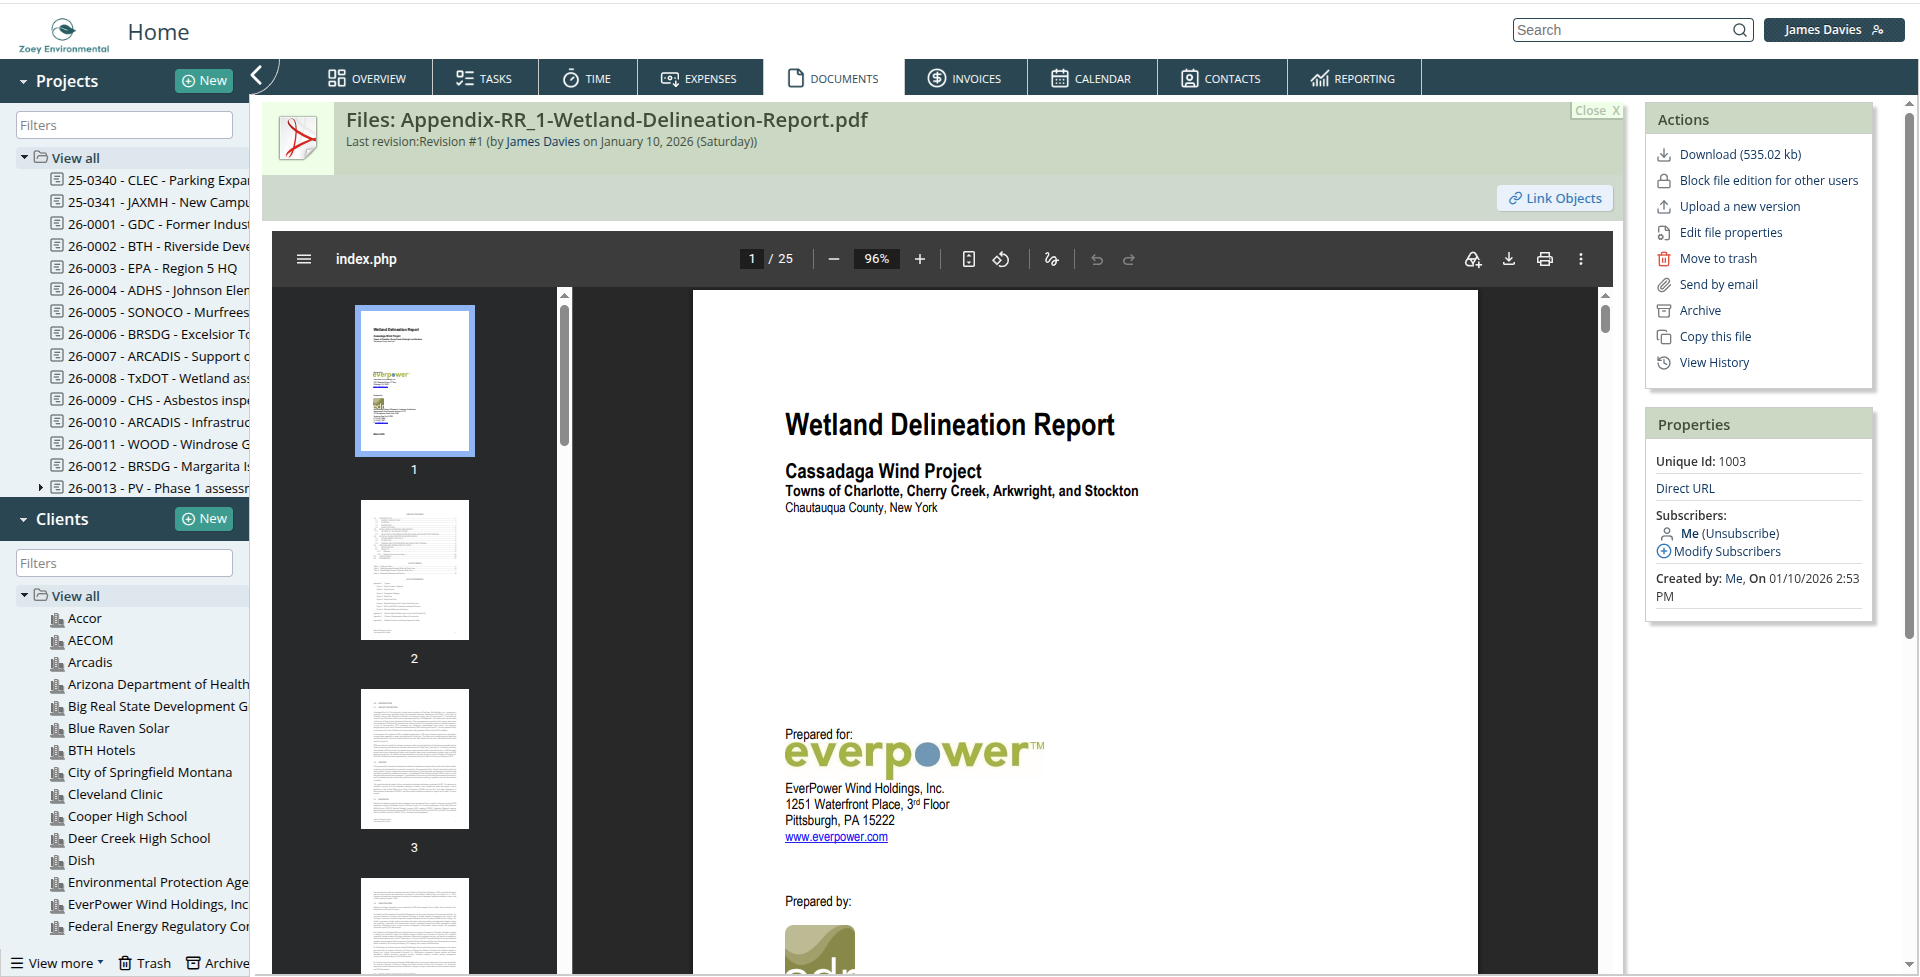The image size is (1920, 977).
Task: Click the red PDF file type icon
Action: pos(298,138)
